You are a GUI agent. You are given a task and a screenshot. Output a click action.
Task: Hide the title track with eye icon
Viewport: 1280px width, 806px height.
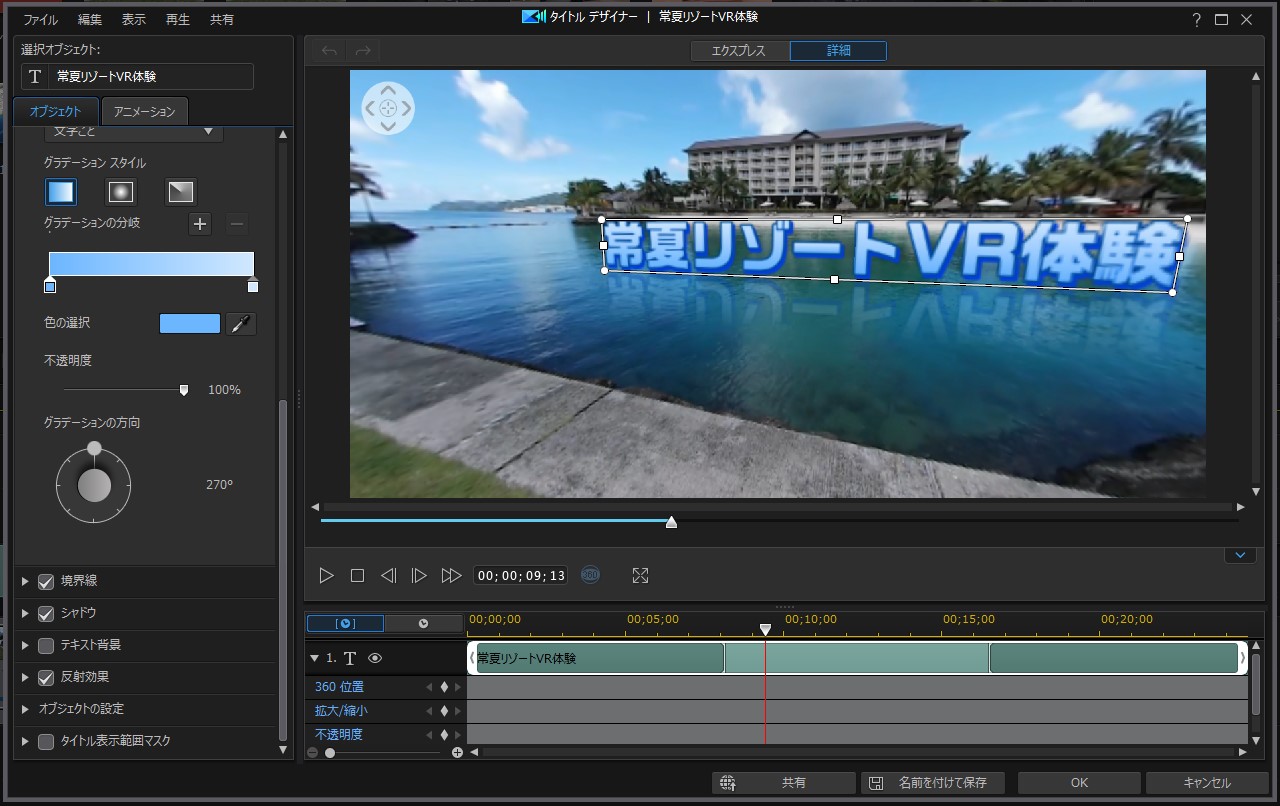point(375,658)
